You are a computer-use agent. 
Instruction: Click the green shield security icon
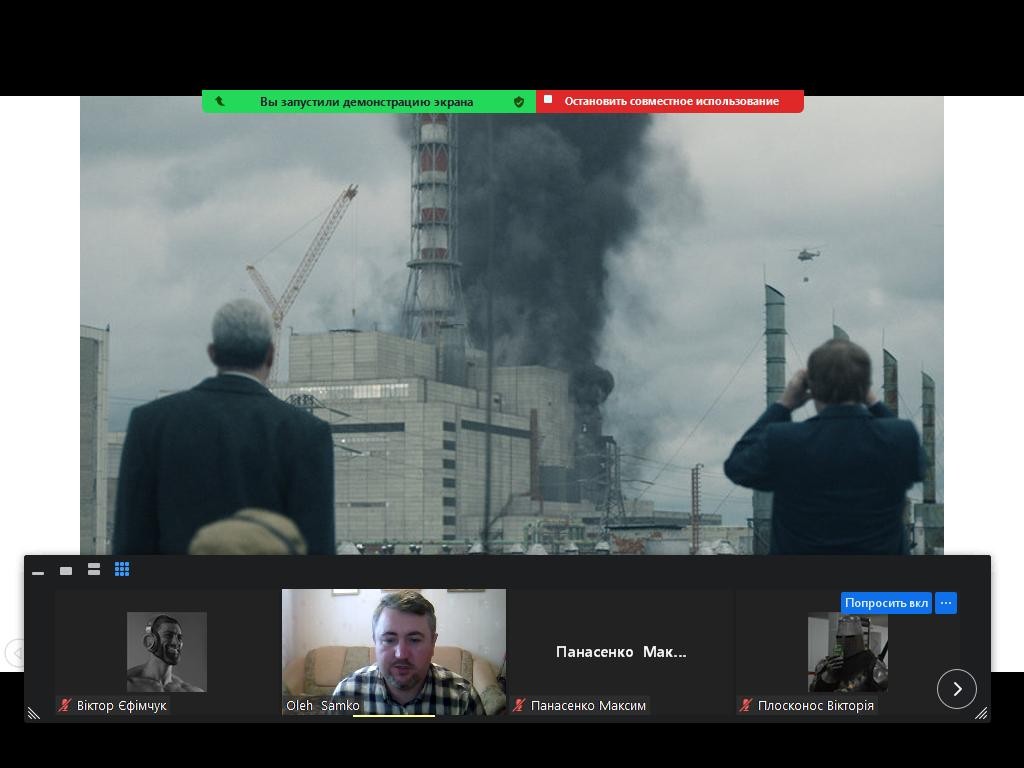(x=519, y=102)
